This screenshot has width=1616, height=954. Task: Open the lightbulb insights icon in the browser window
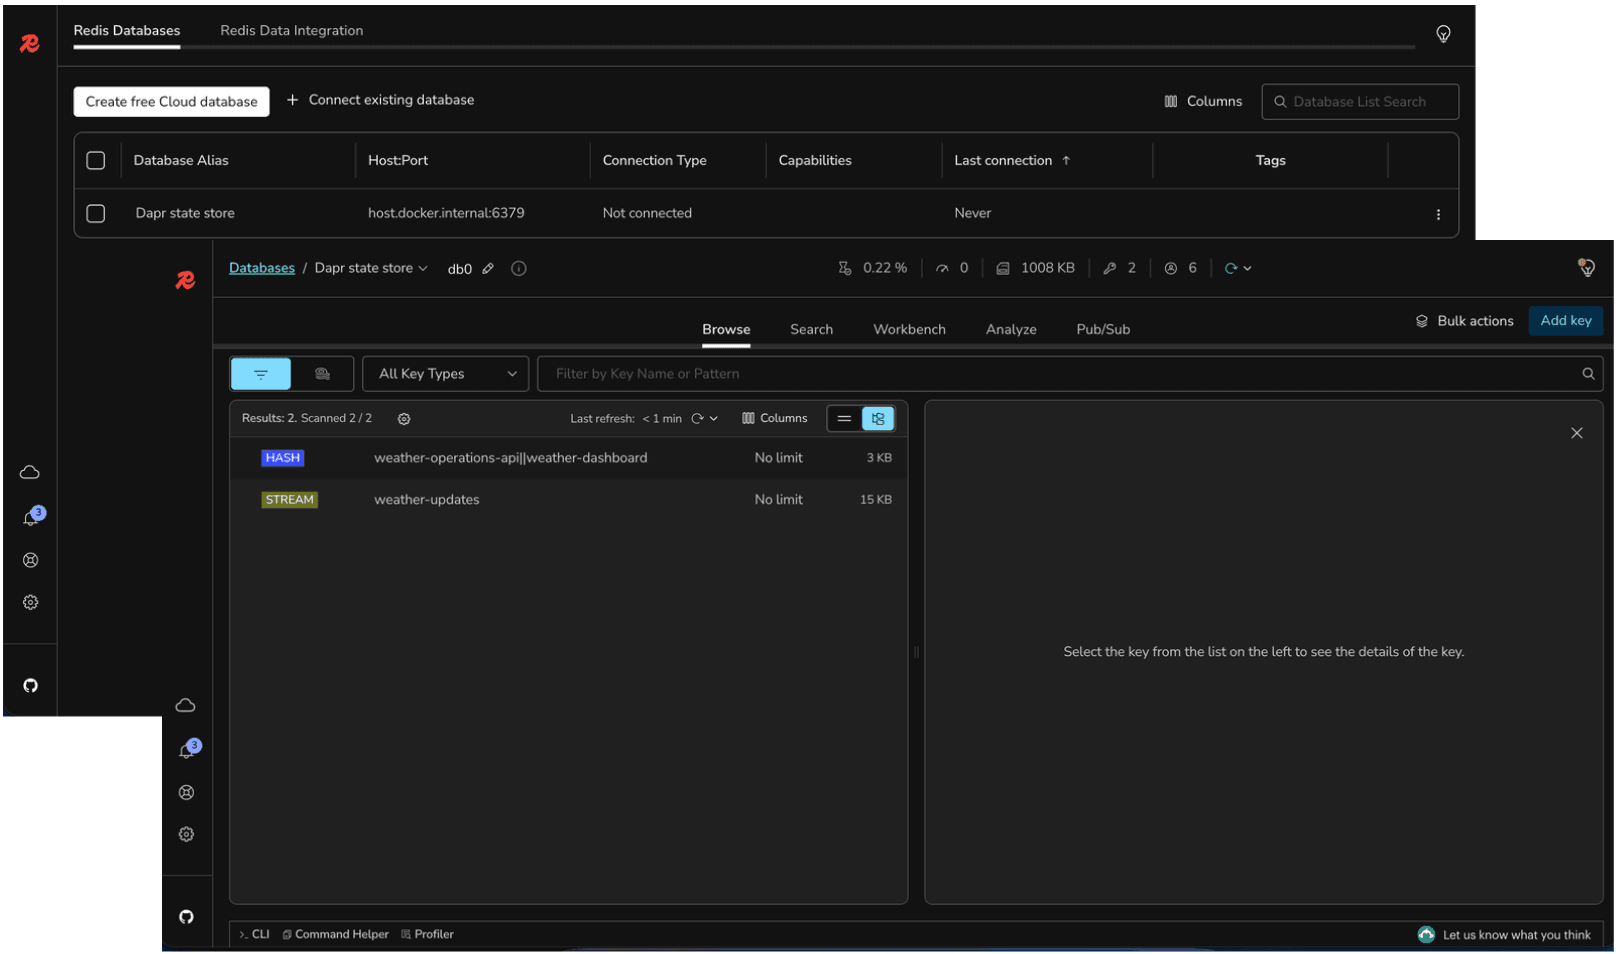1586,267
